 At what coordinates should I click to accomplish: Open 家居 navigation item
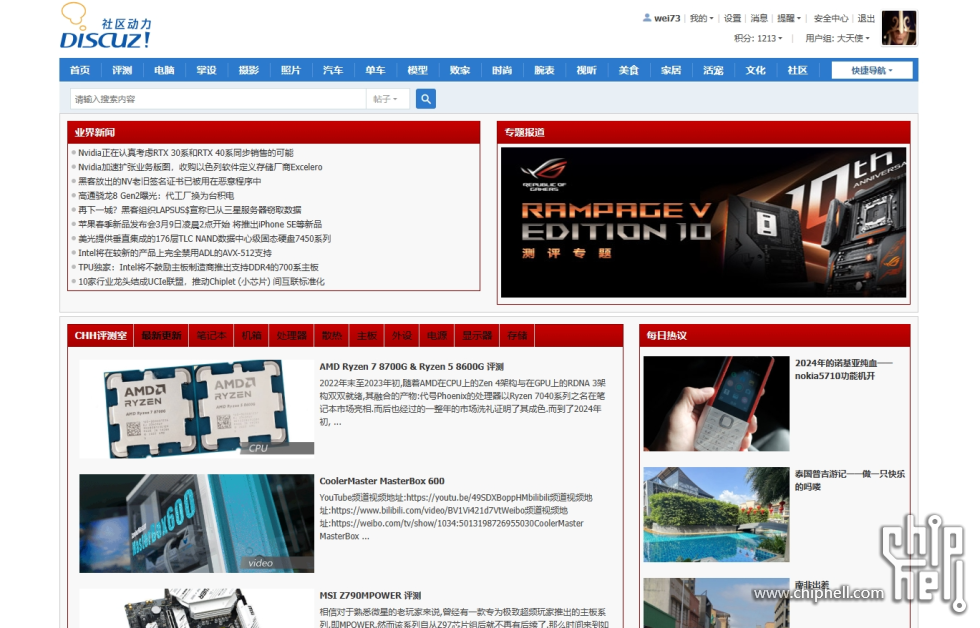(x=671, y=71)
